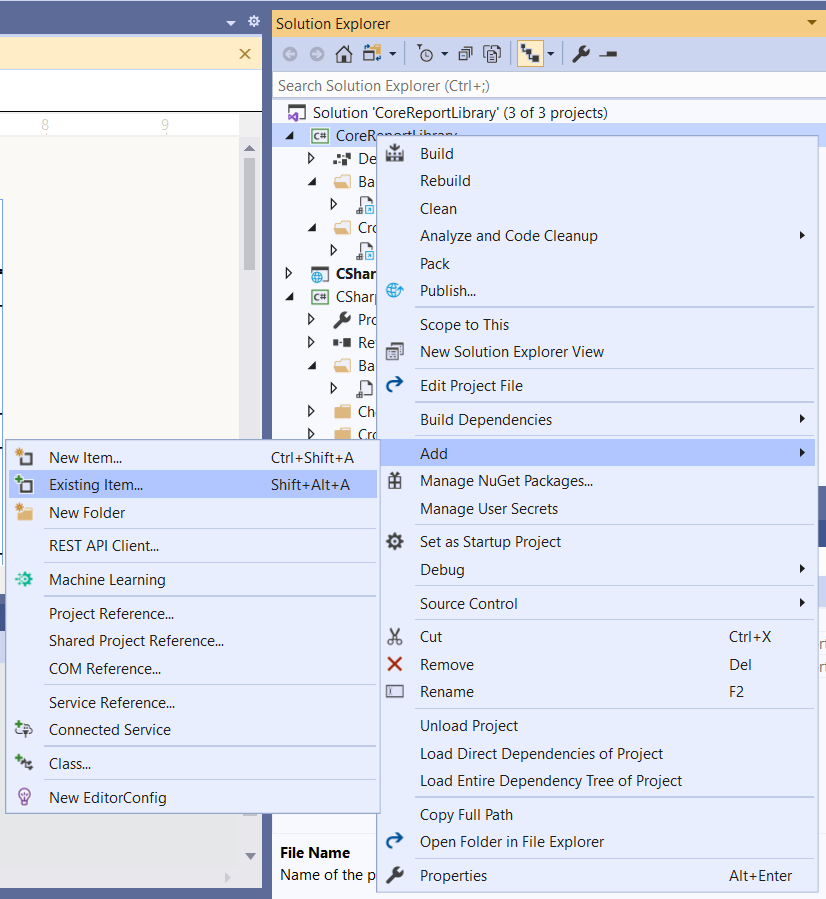Click the Edit Project File arrow icon

click(395, 385)
